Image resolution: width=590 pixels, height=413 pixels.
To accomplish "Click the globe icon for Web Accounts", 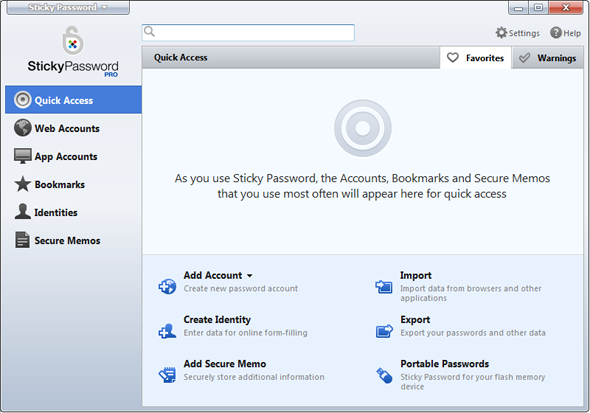I will 23,128.
